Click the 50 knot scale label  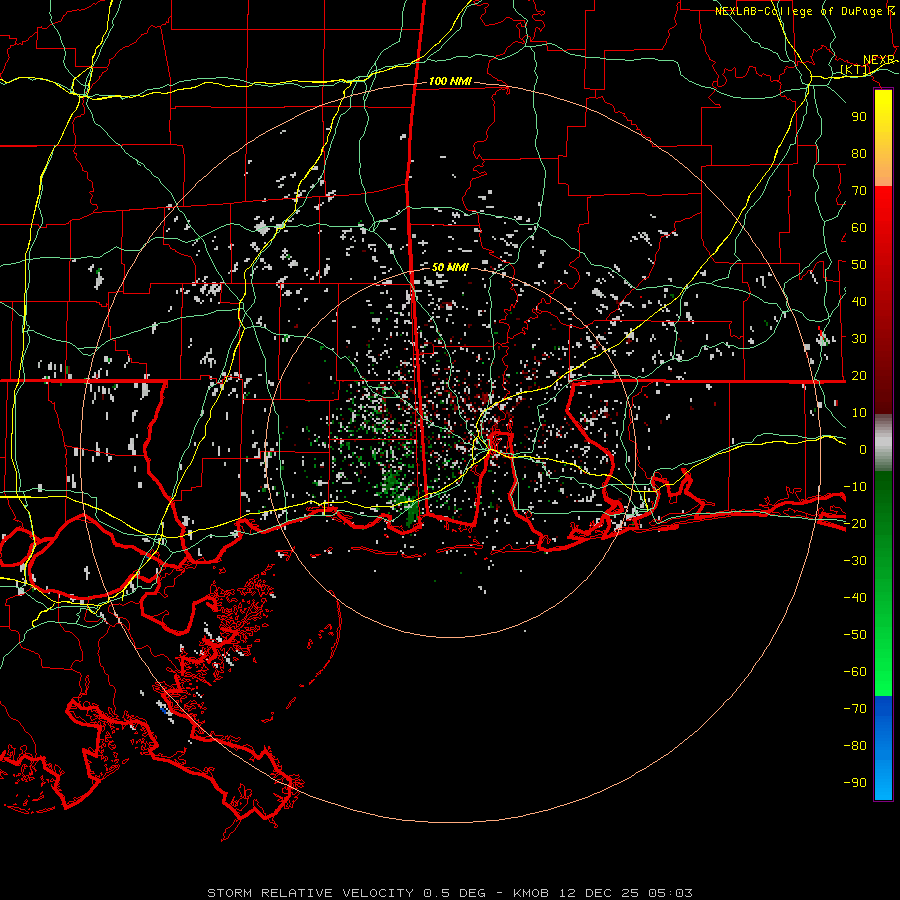[x=859, y=265]
